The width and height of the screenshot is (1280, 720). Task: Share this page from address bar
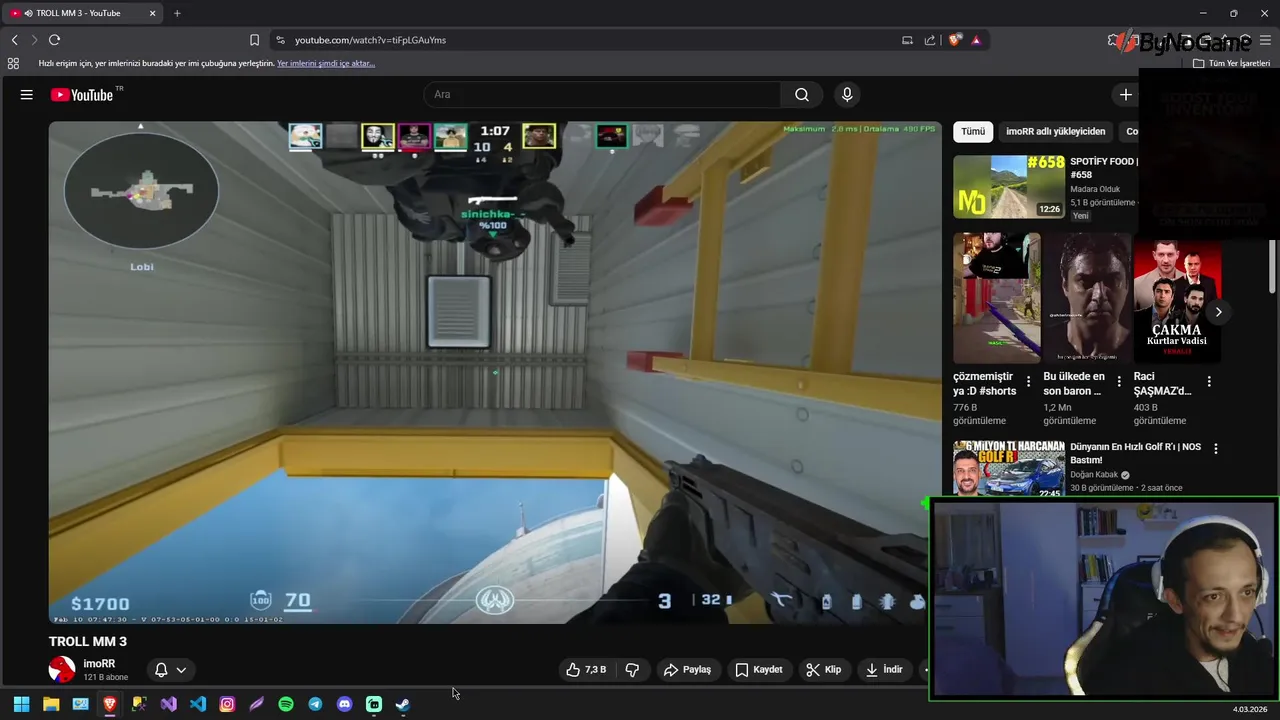coord(930,40)
